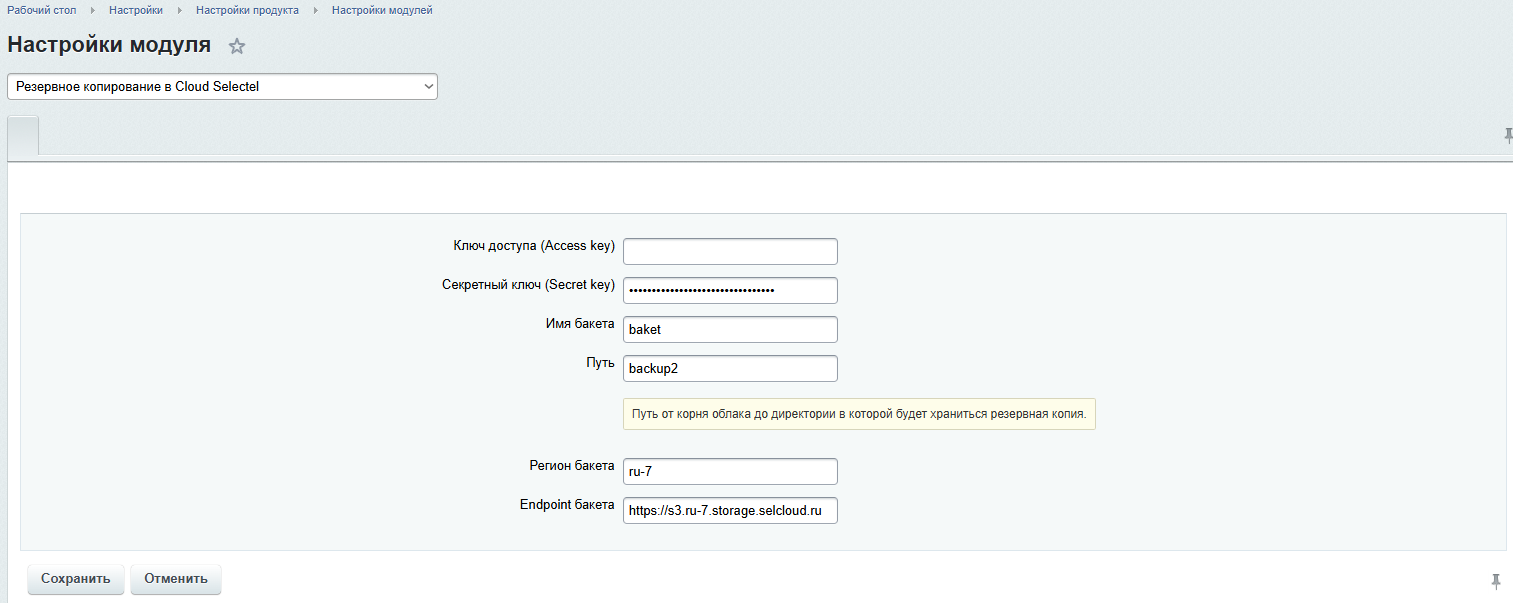Screen dimensions: 1513x603
Task: Click the pin icon next to bottom buttons
Action: (1496, 581)
